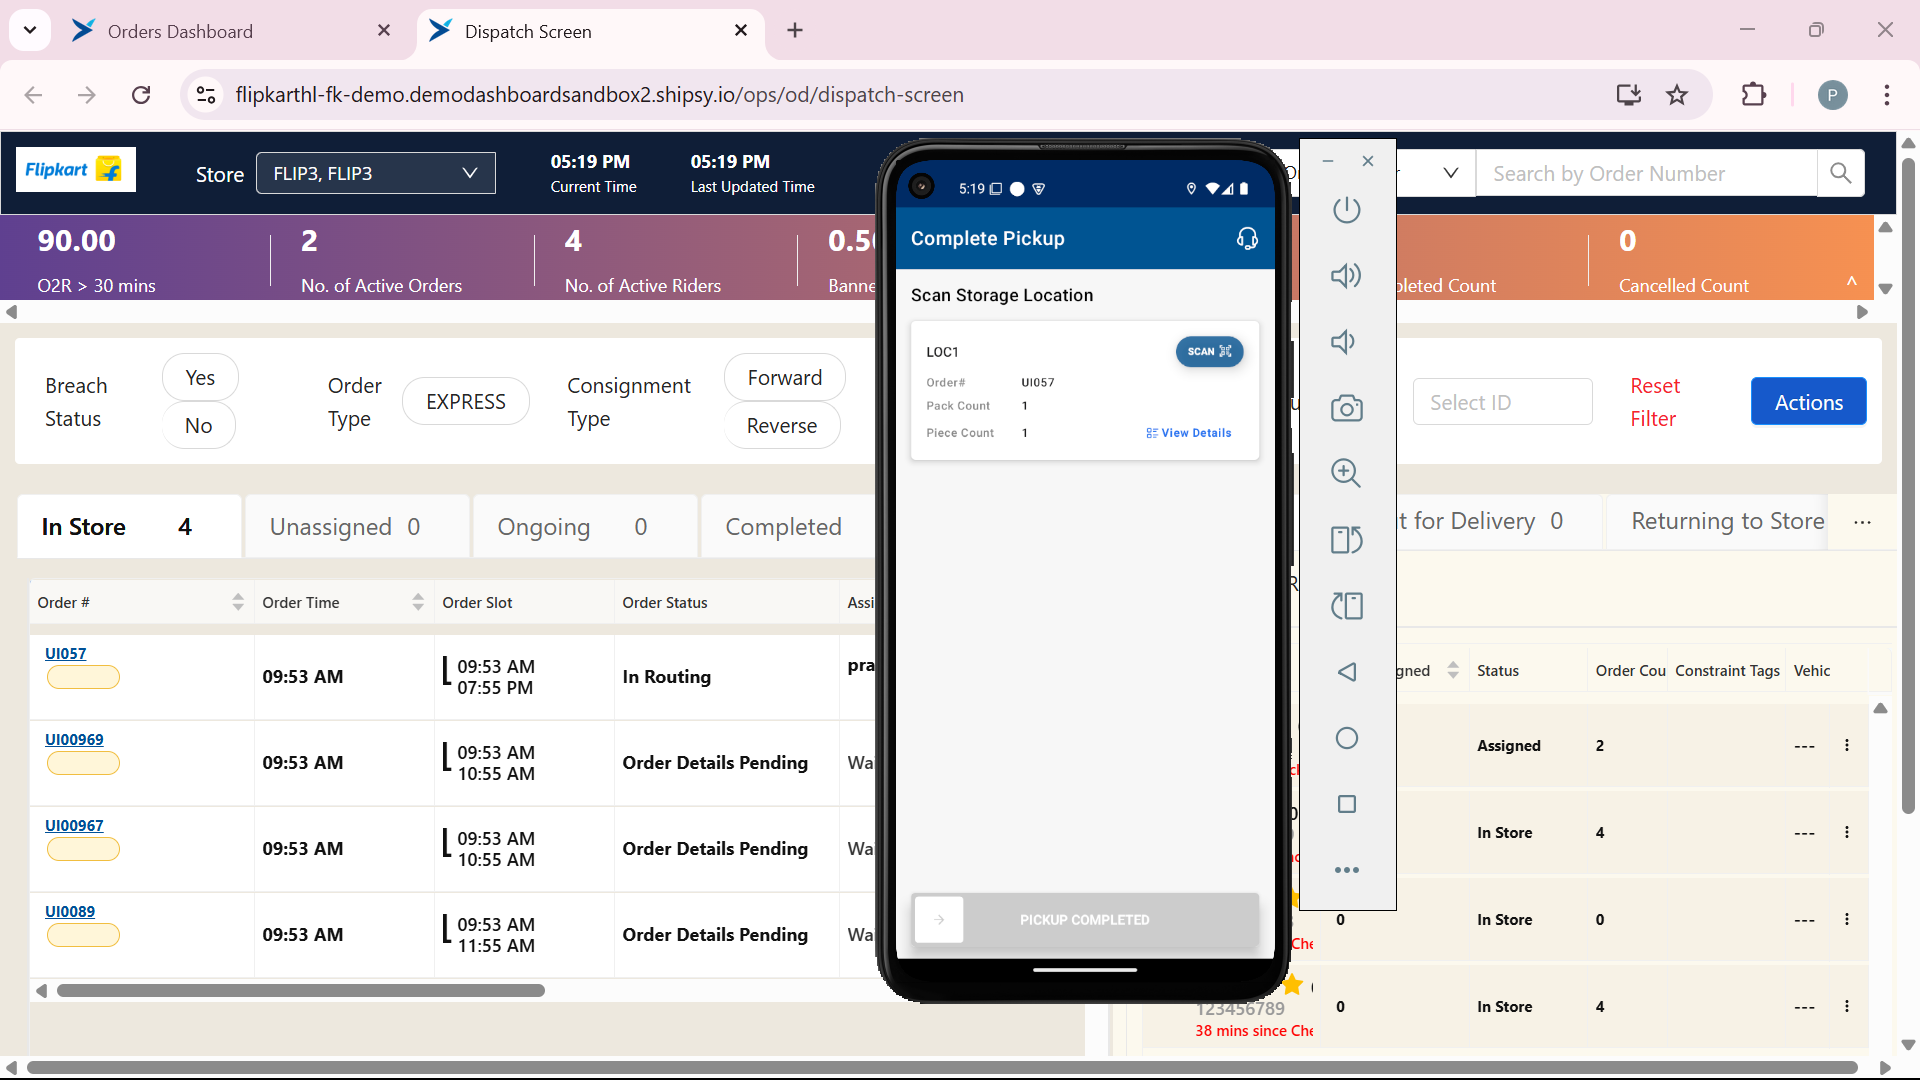Image resolution: width=1920 pixels, height=1080 pixels.
Task: Click browser address bar URL
Action: (x=599, y=95)
